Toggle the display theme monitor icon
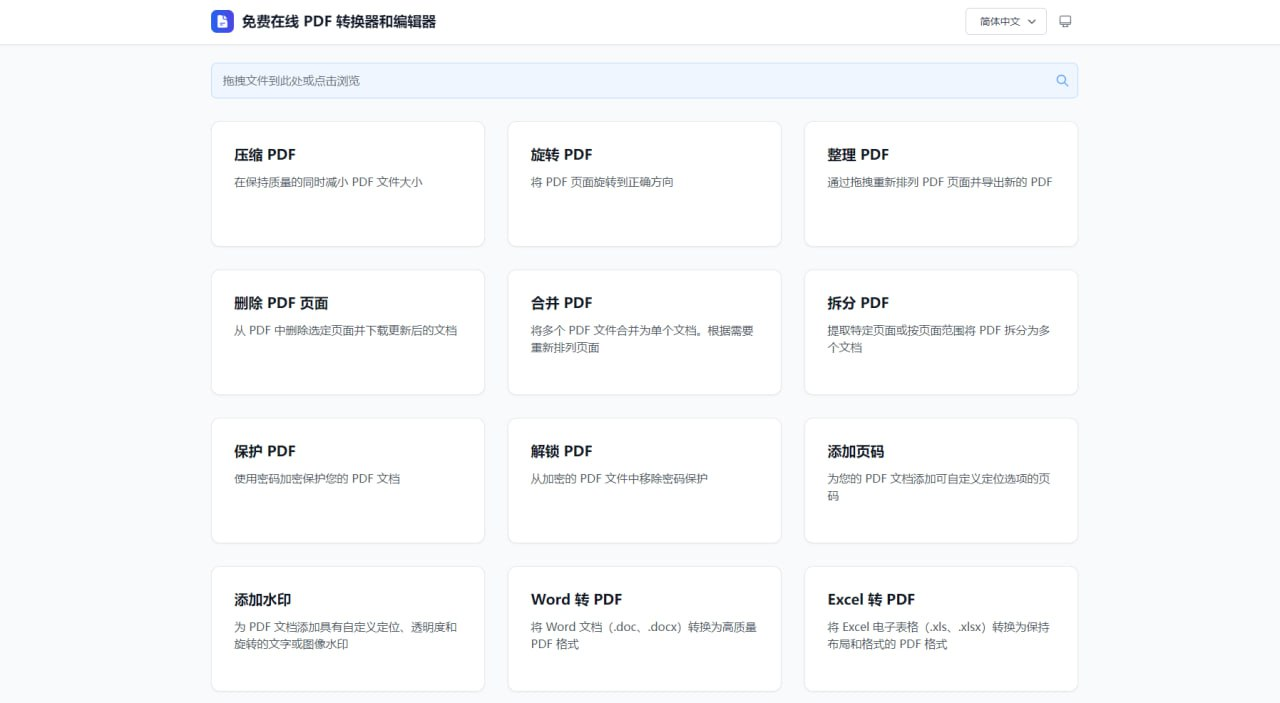The width and height of the screenshot is (1280, 703). point(1065,21)
